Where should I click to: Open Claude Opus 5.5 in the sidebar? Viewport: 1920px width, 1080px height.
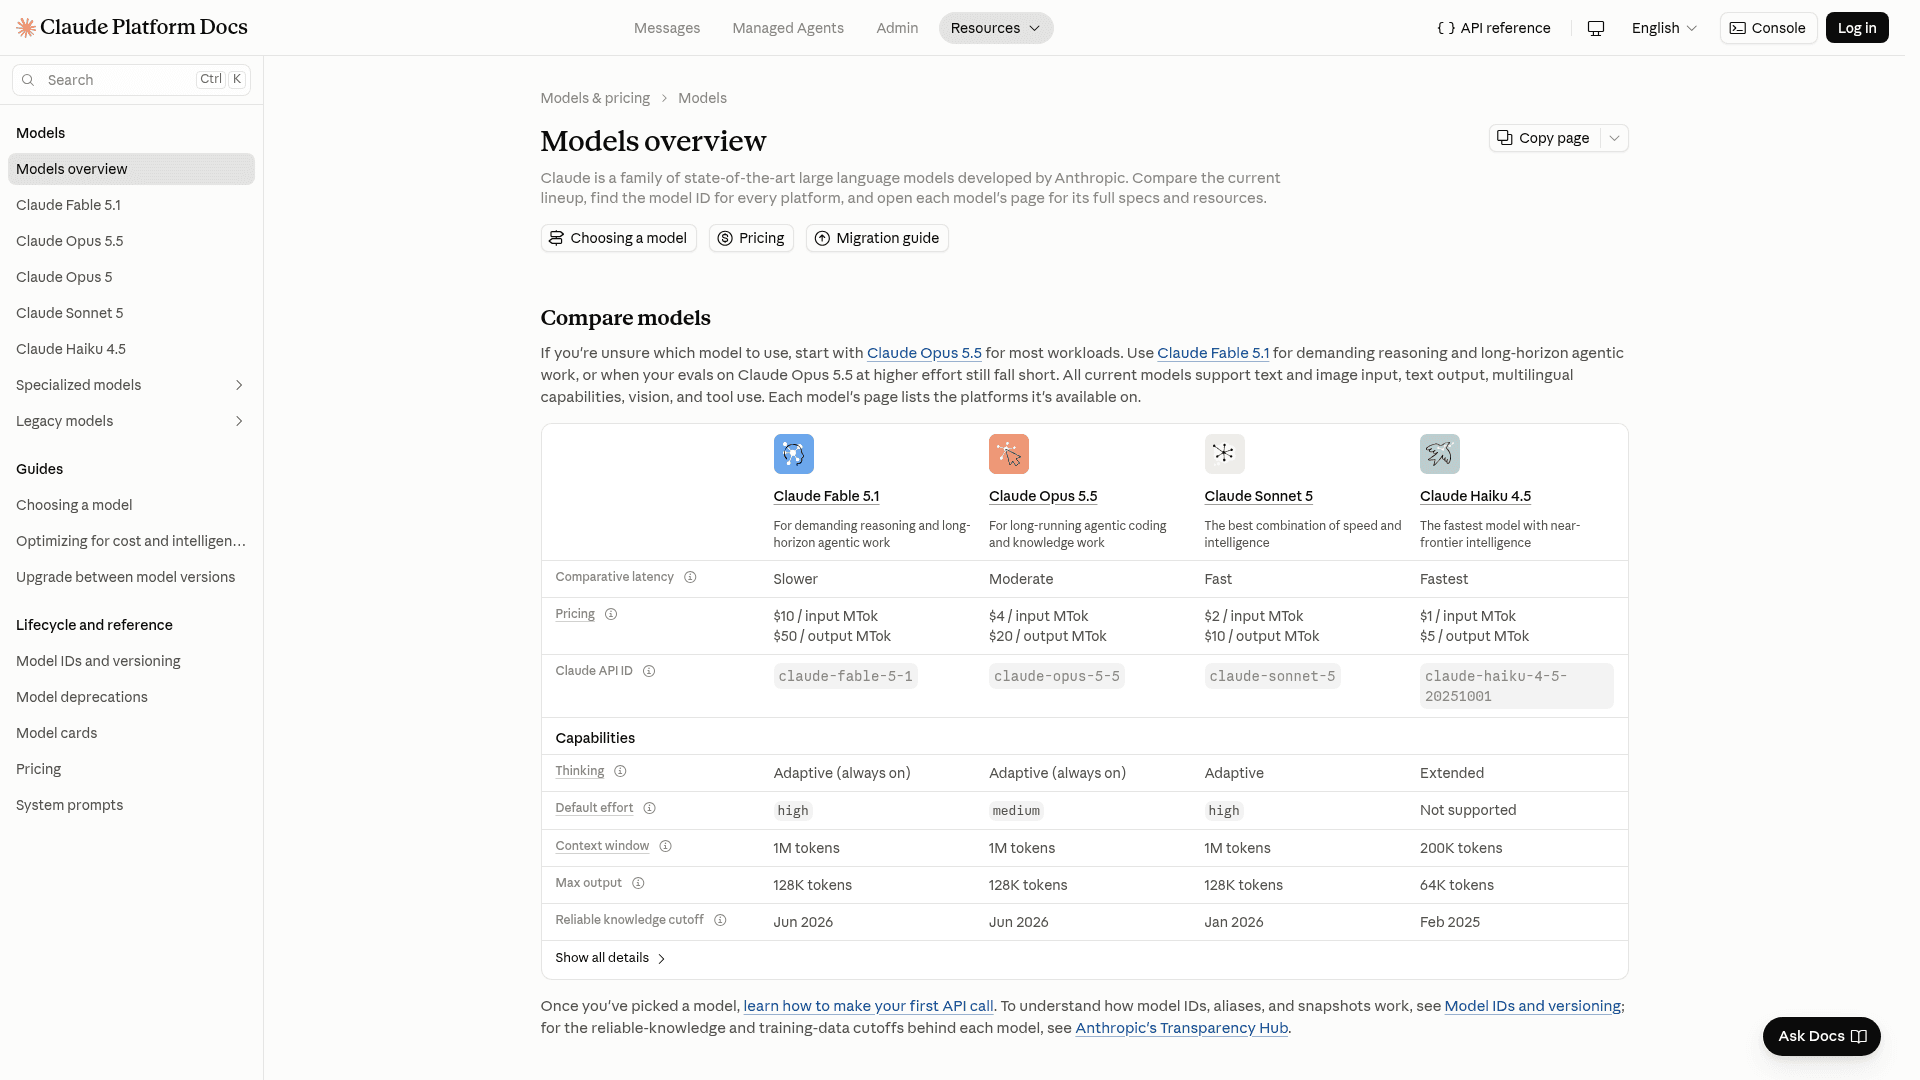(x=131, y=241)
